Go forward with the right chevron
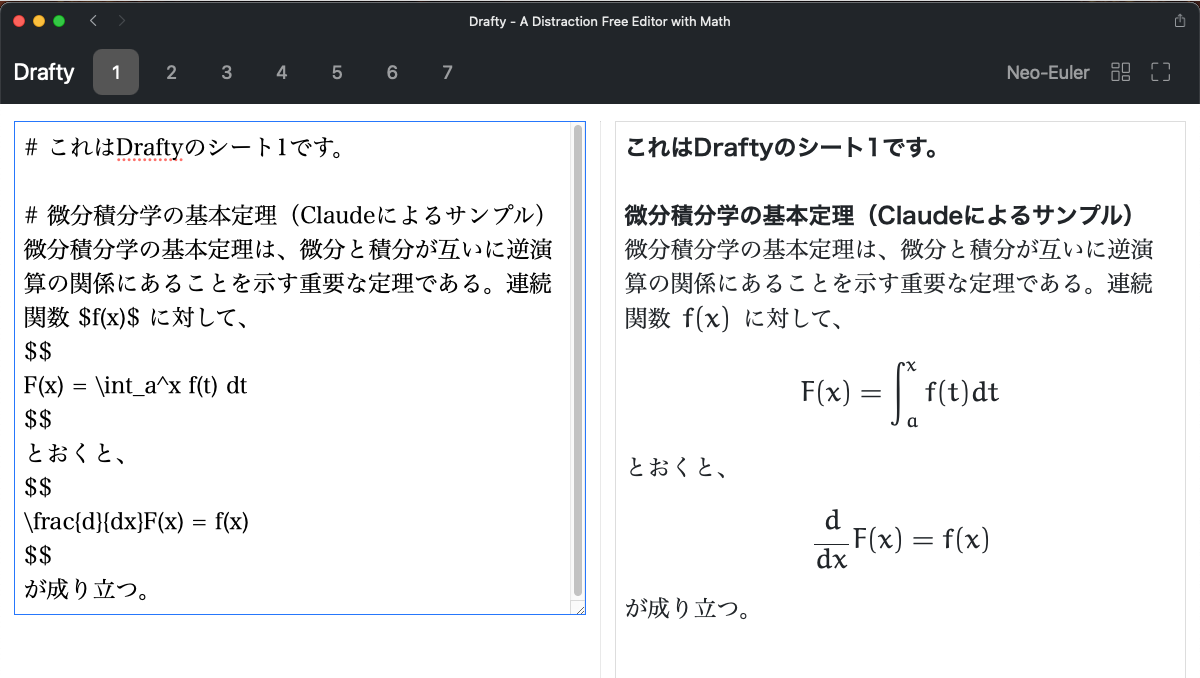The image size is (1200, 678). coord(121,21)
